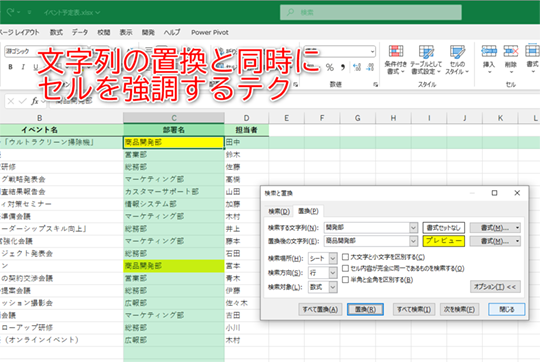Select the 情報システム部 cell
Image resolution: width=540 pixels, height=362 pixels.
[174, 204]
